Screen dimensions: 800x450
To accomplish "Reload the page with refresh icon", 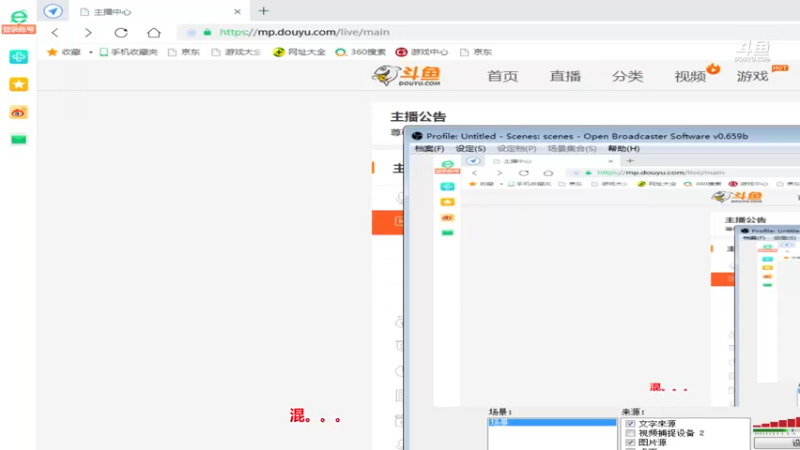I will tap(121, 33).
